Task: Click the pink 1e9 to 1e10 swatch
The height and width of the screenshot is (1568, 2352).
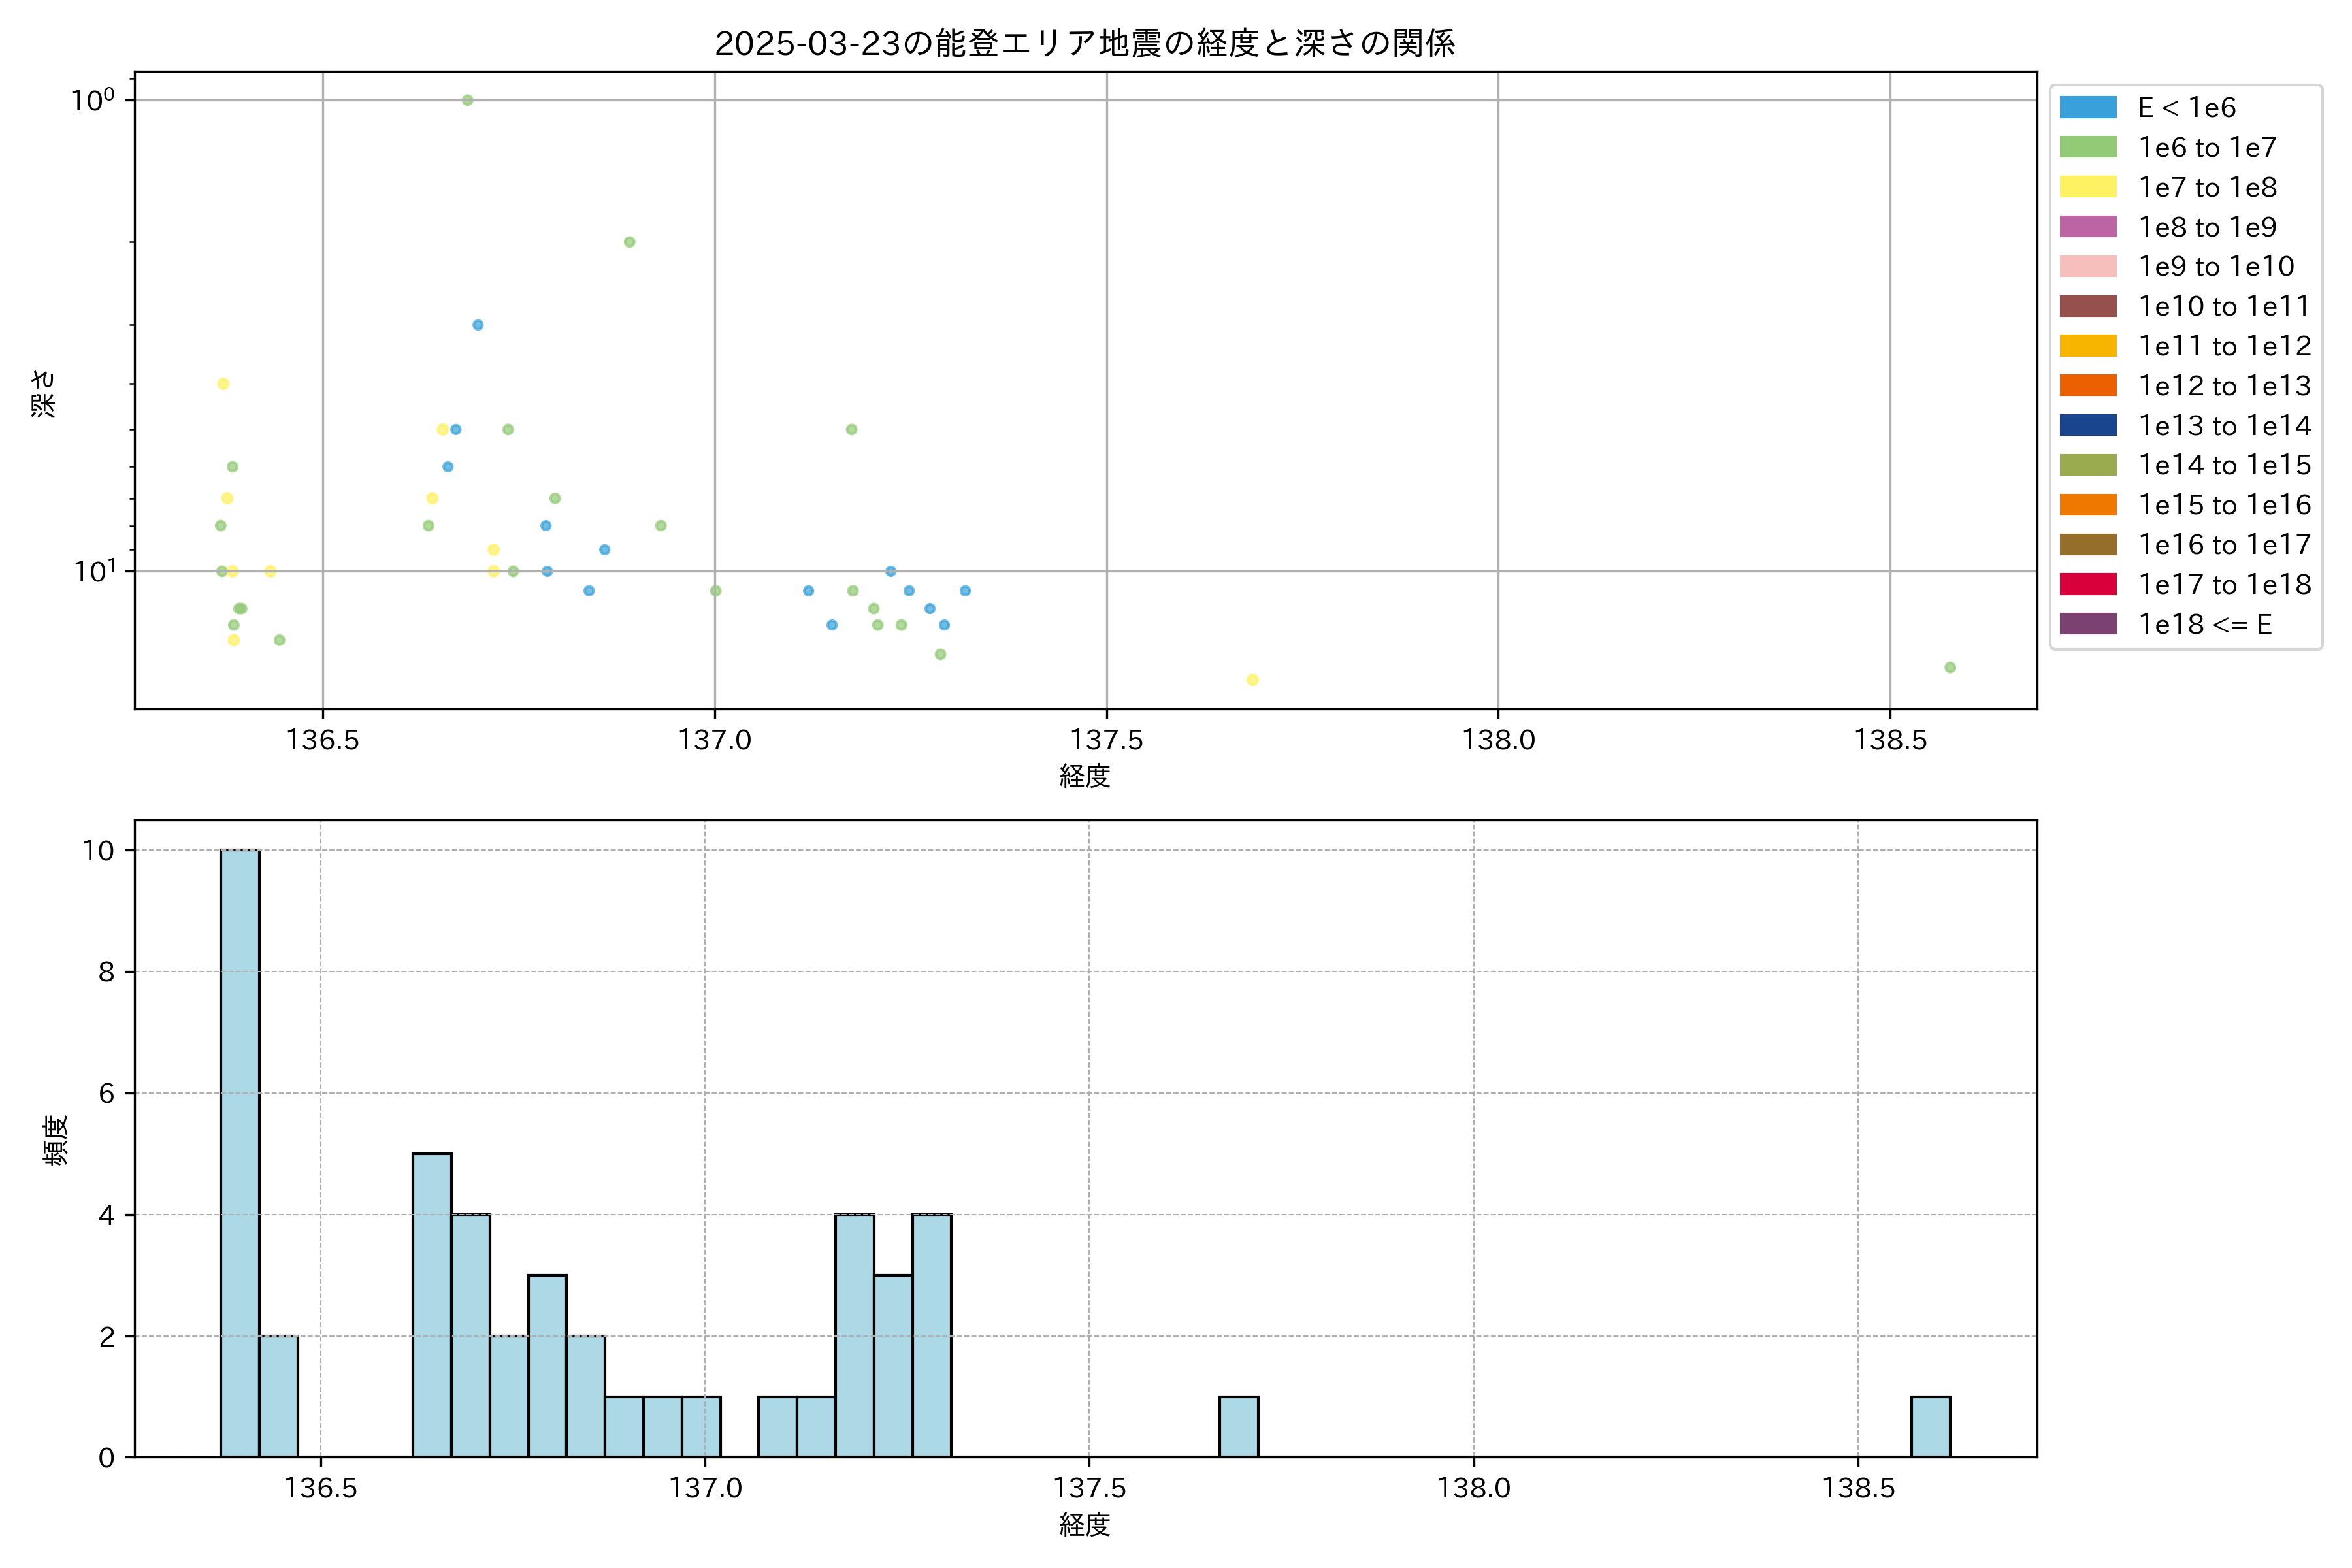Action: (2087, 267)
